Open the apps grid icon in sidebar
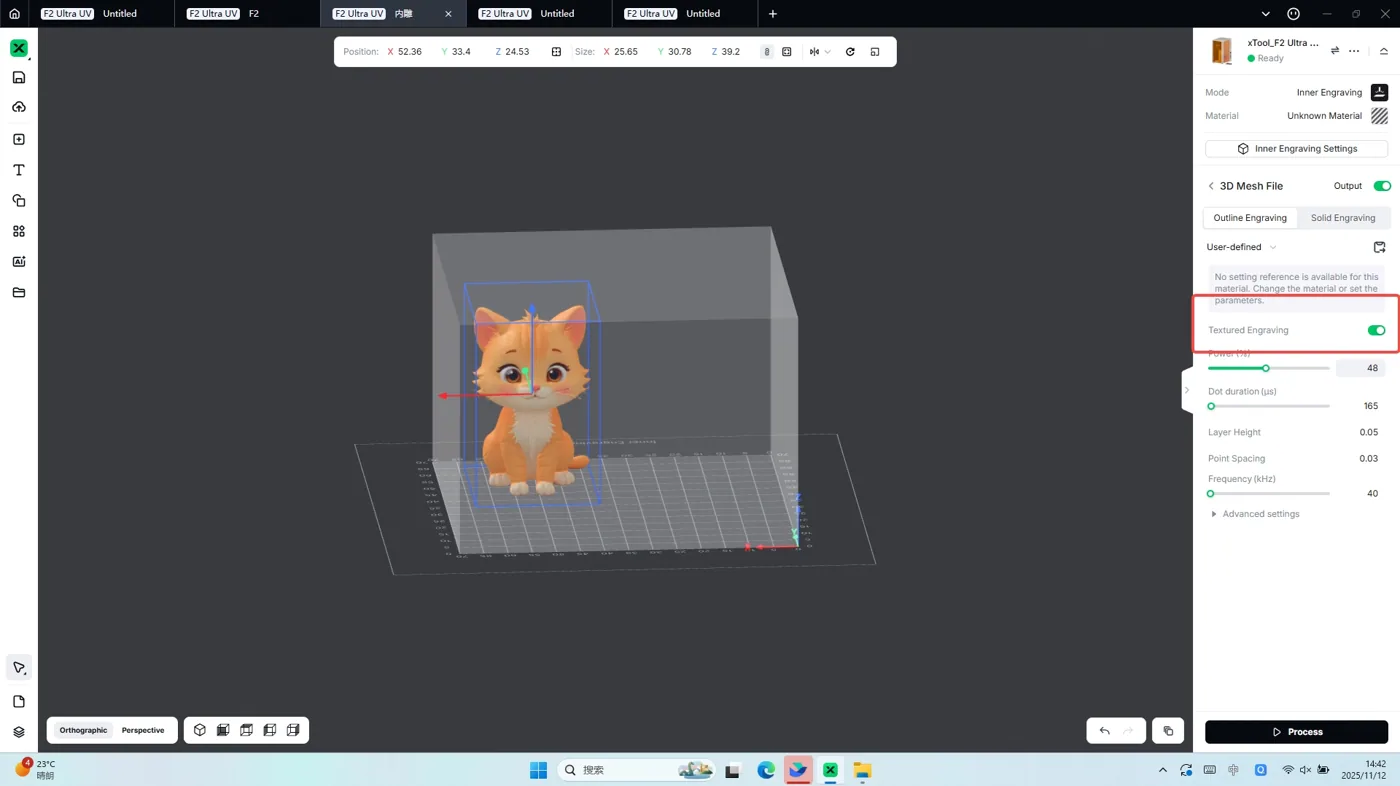1400x786 pixels. (x=19, y=231)
